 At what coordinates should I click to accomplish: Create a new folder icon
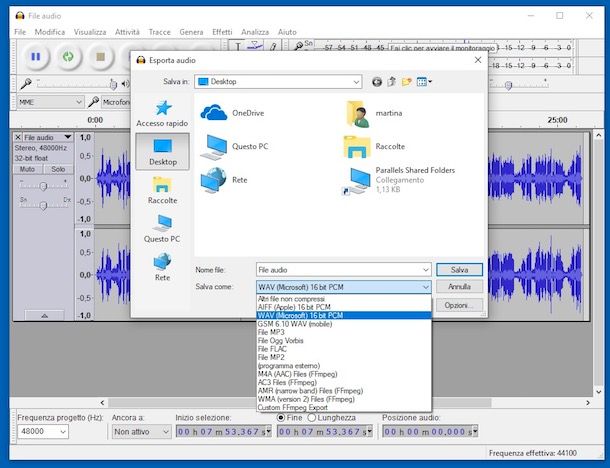click(407, 82)
